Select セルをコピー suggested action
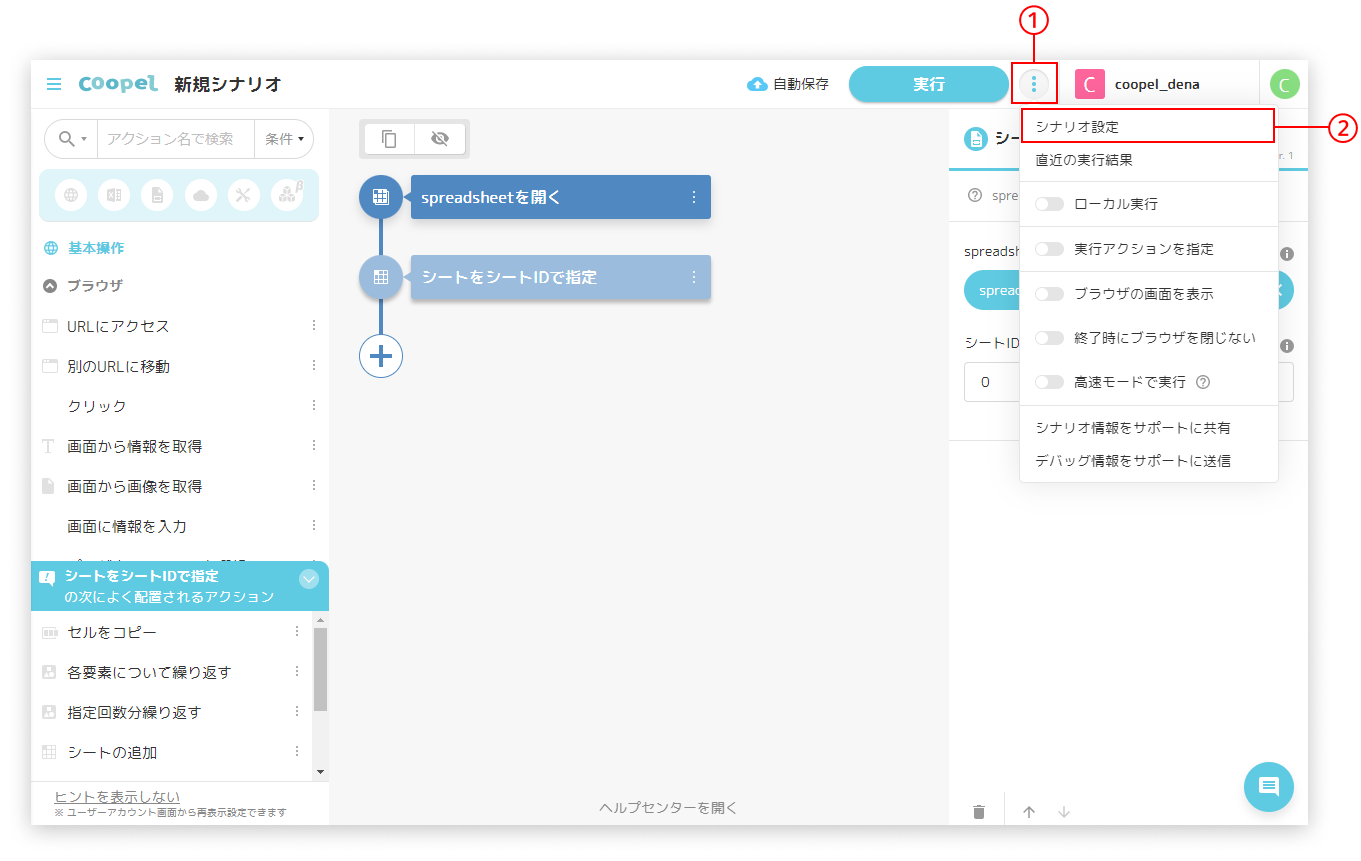 click(x=112, y=632)
